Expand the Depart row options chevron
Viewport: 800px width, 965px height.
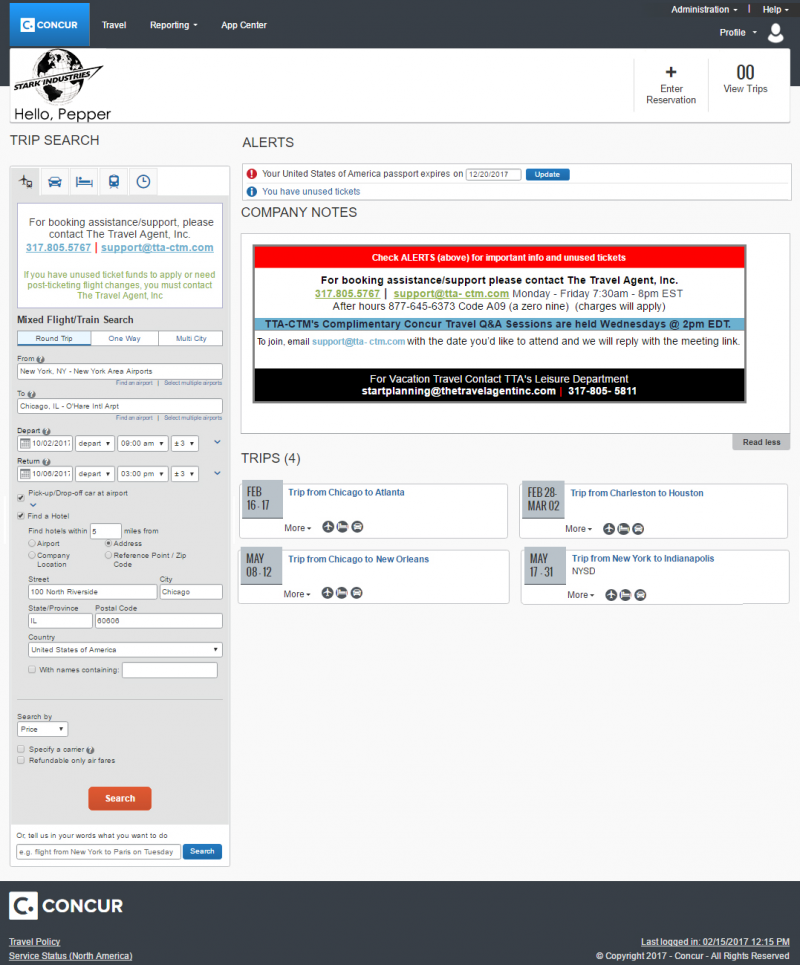point(217,442)
